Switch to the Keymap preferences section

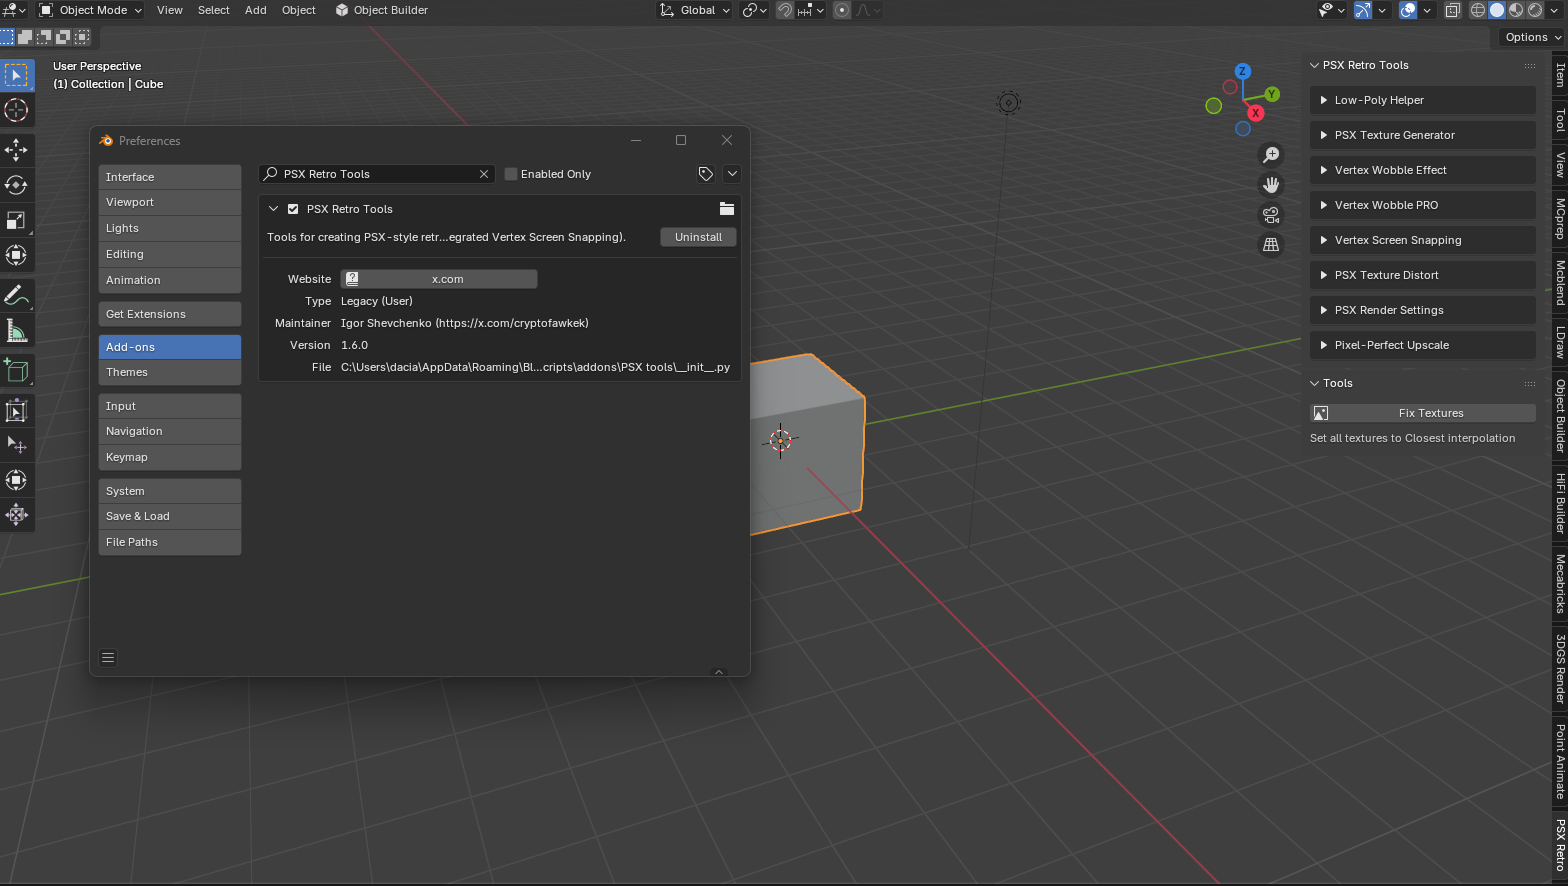[x=170, y=457]
